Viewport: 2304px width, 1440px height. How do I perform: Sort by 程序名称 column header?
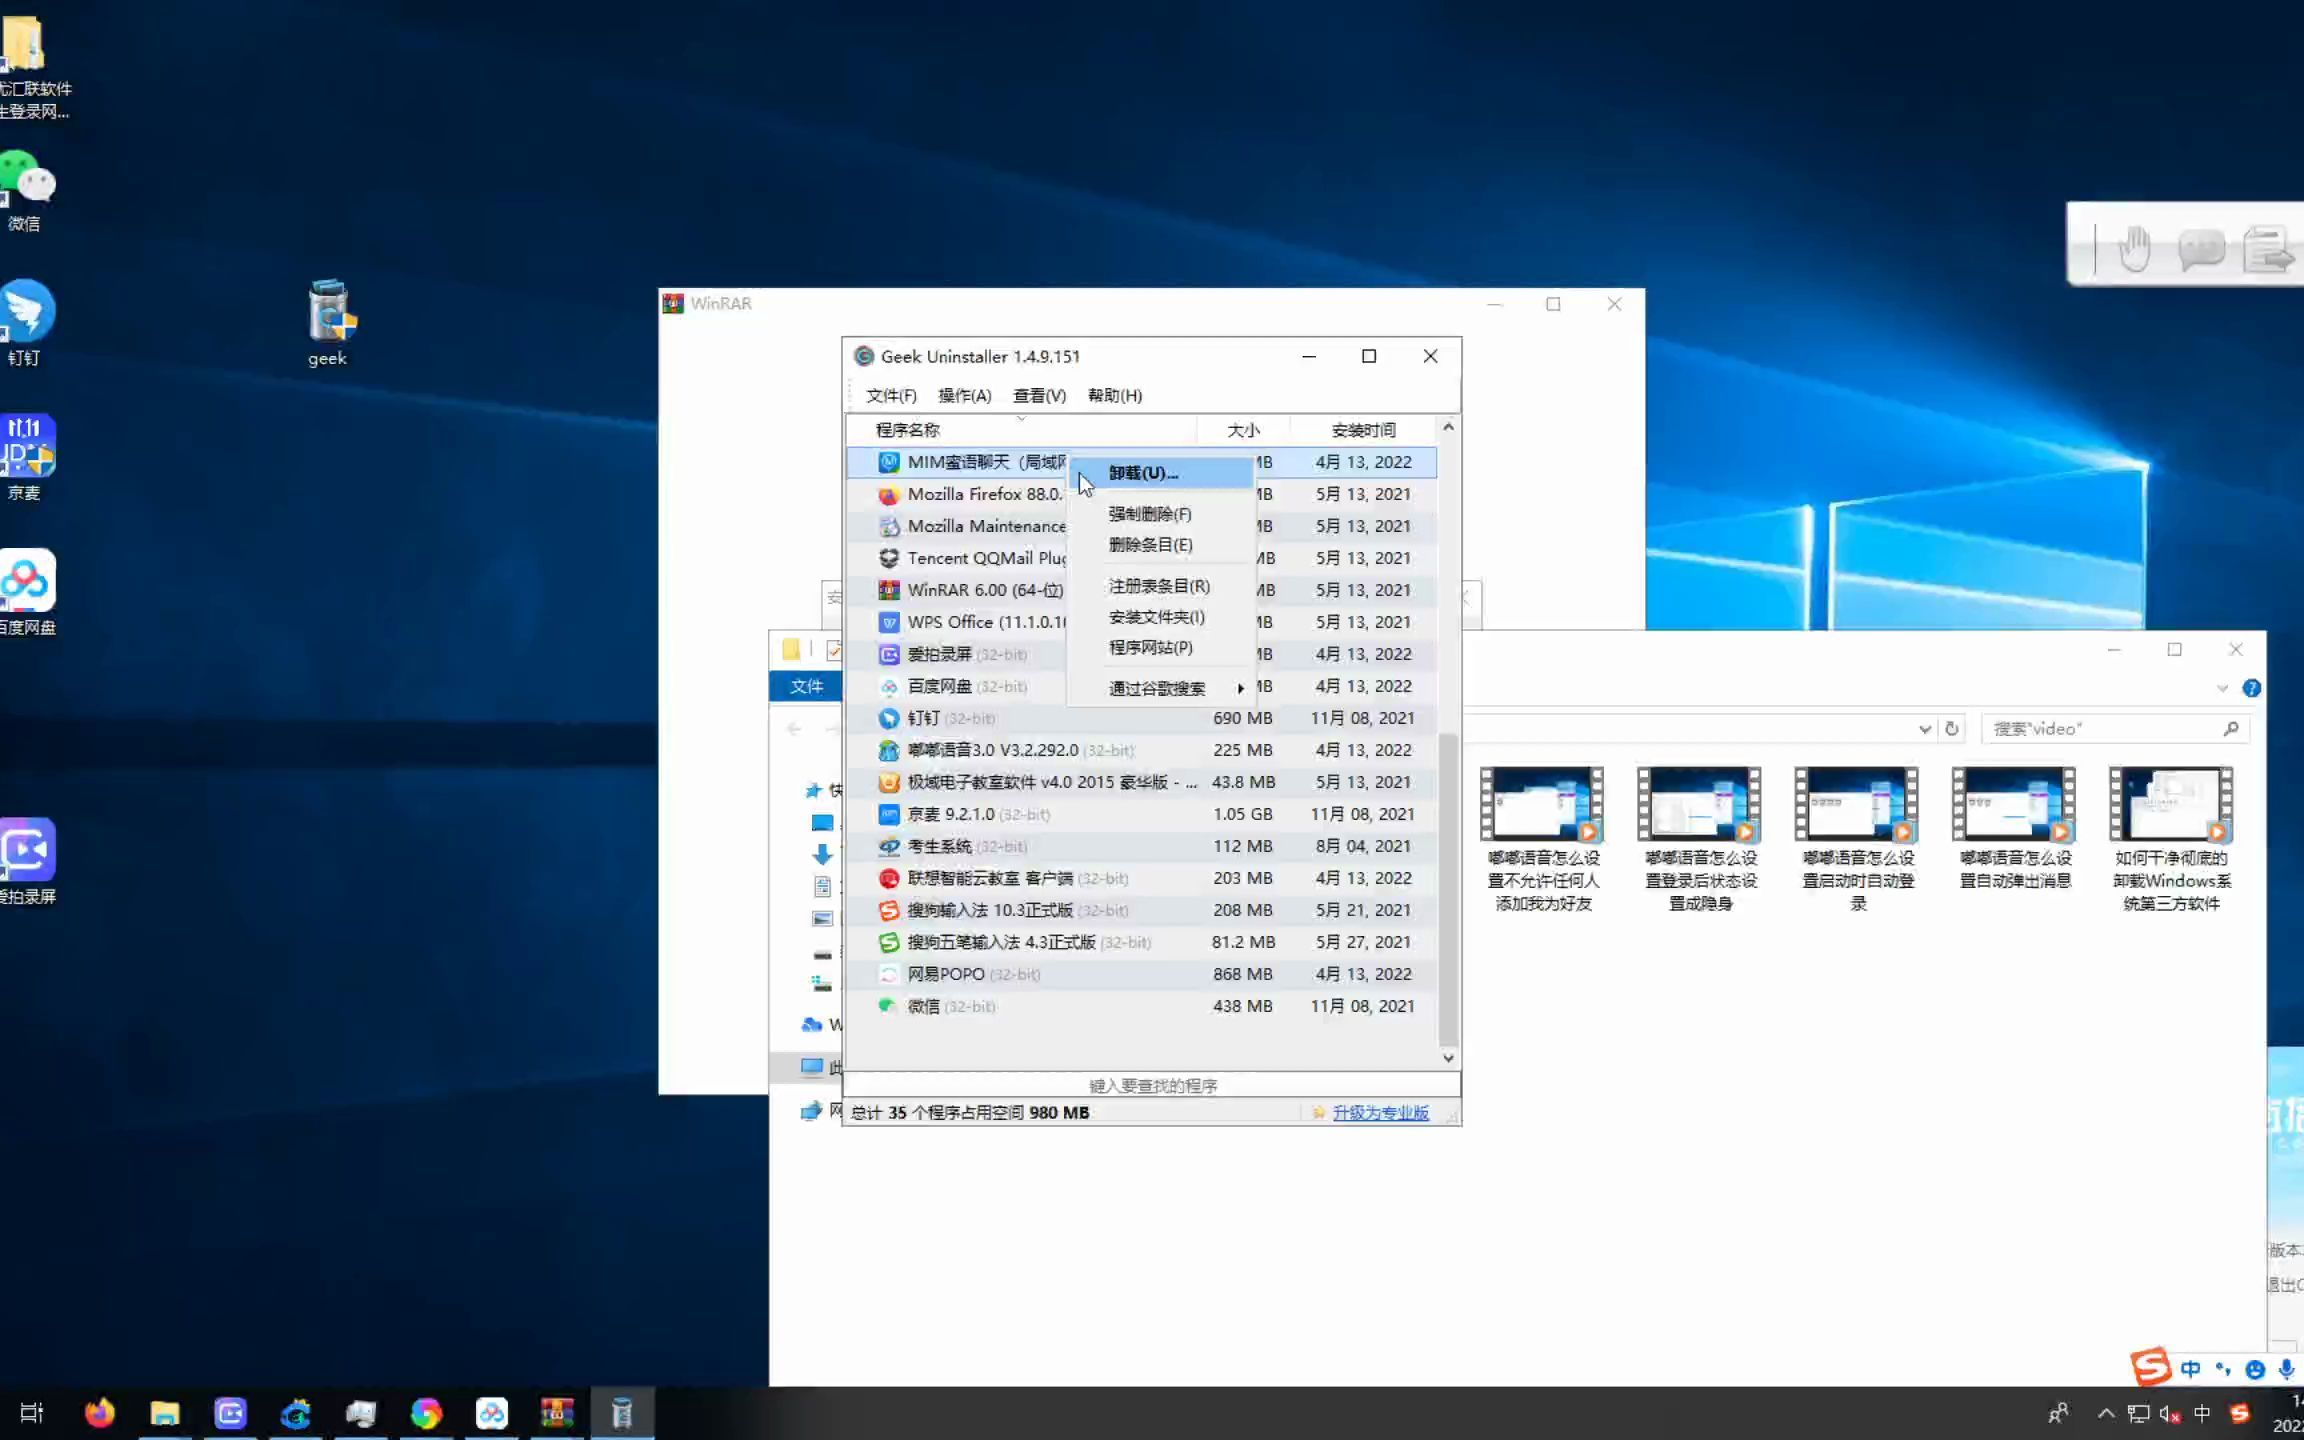tap(1021, 430)
